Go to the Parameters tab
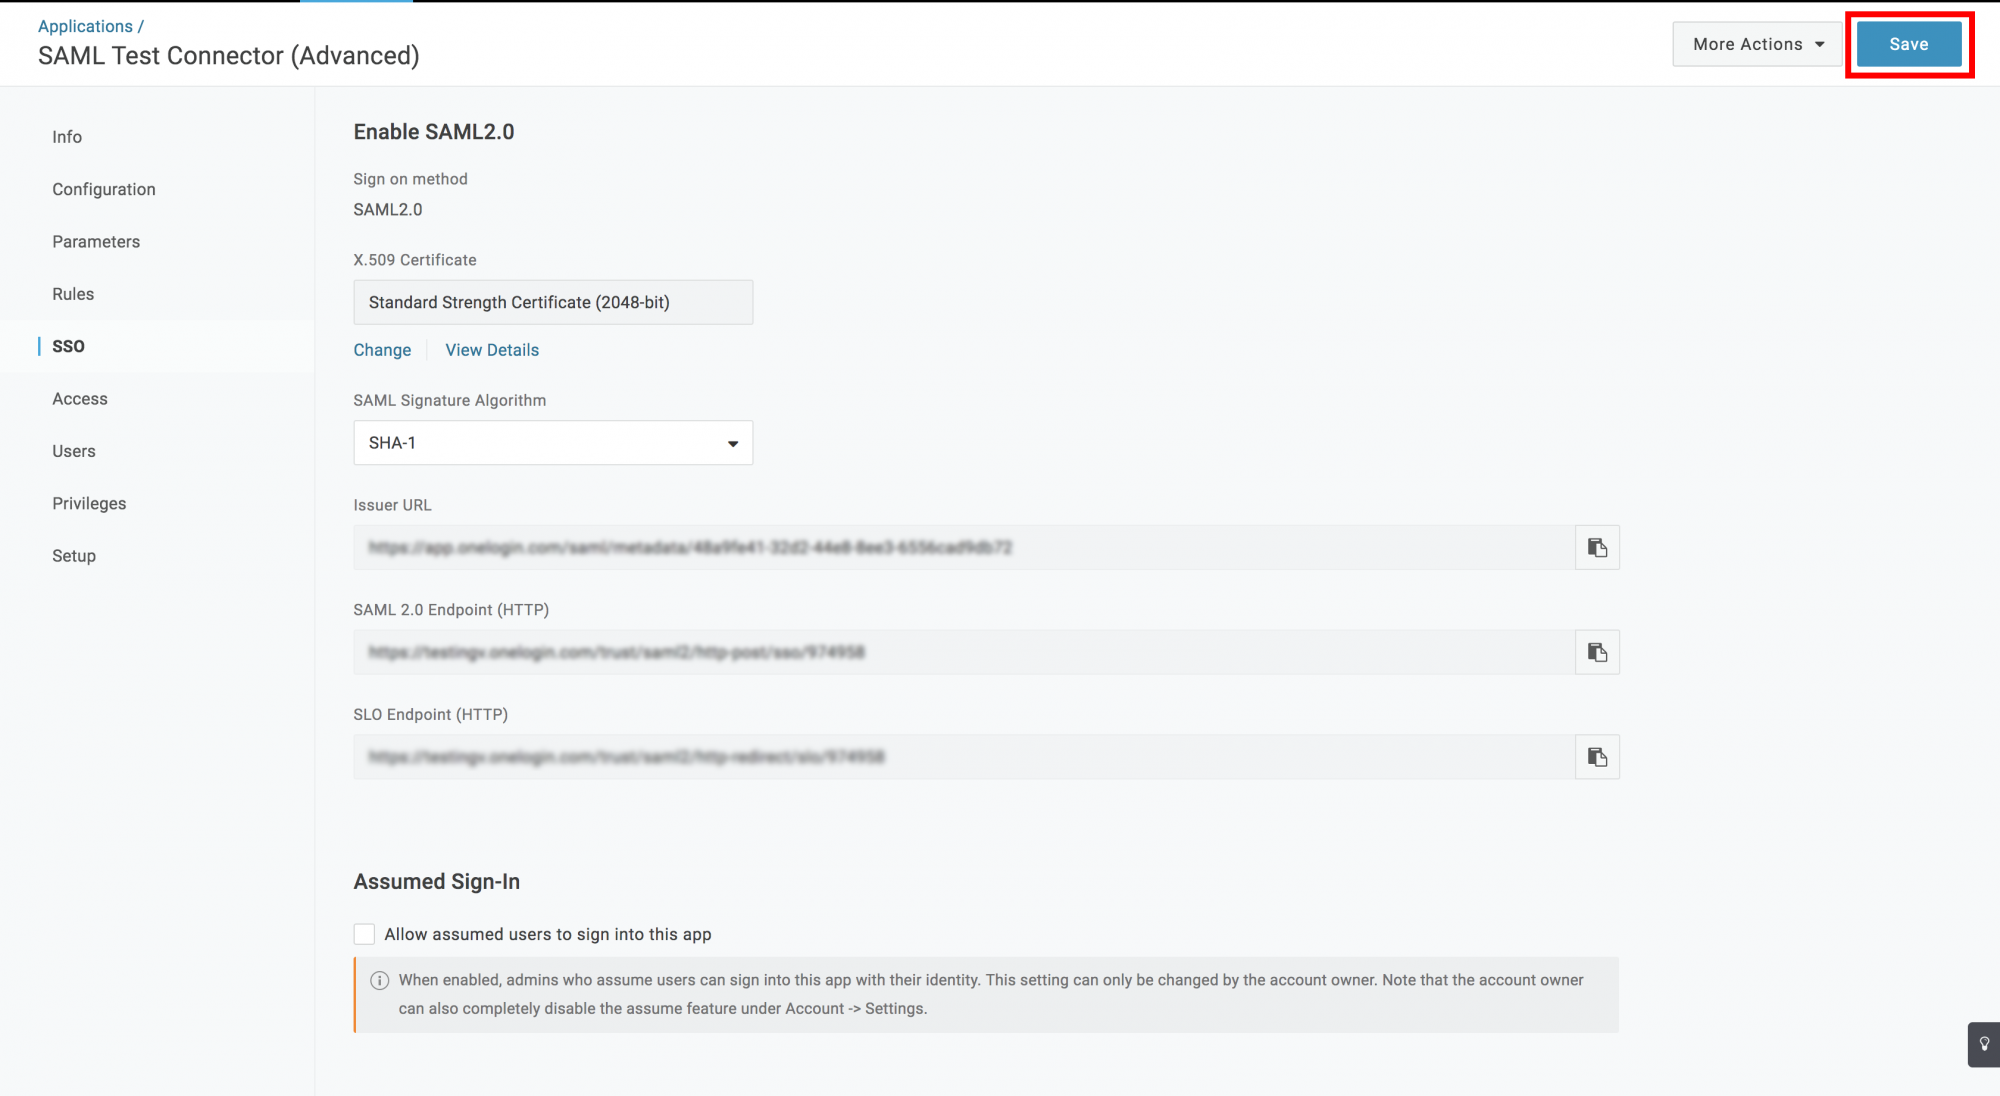Image resolution: width=2000 pixels, height=1096 pixels. pyautogui.click(x=96, y=242)
